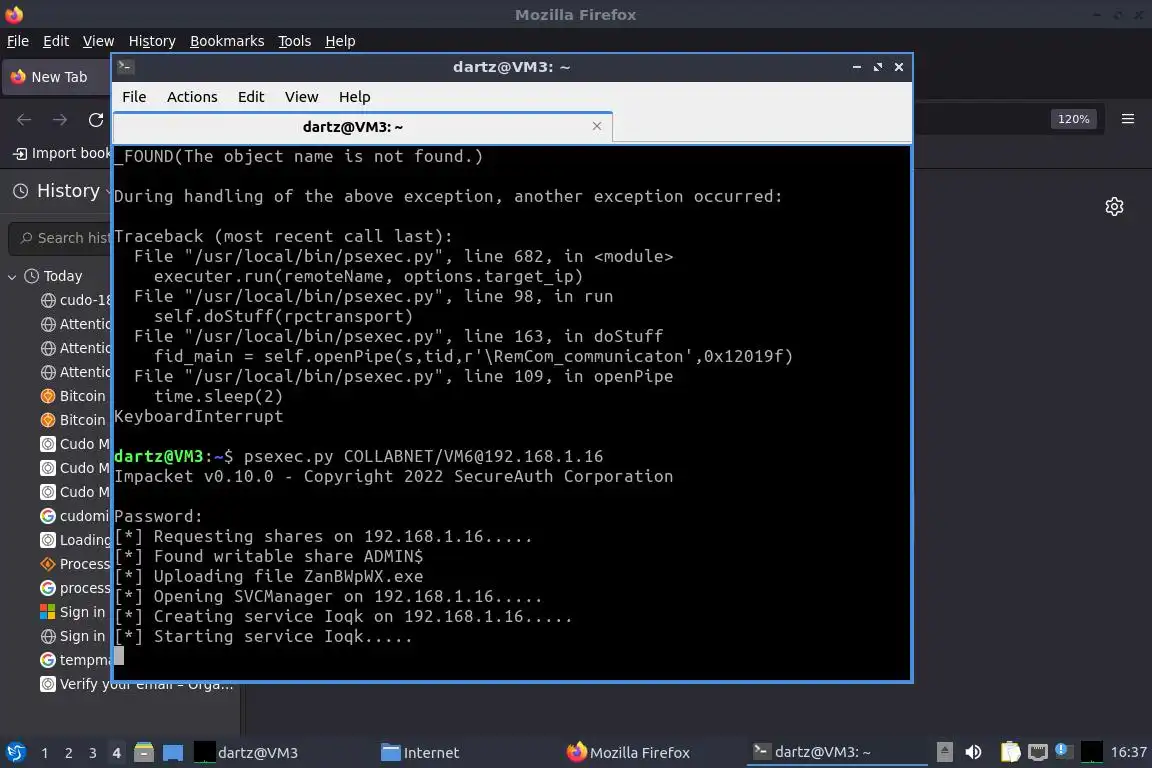Select the New Tab tab in Firefox
1152x768 pixels.
click(57, 77)
